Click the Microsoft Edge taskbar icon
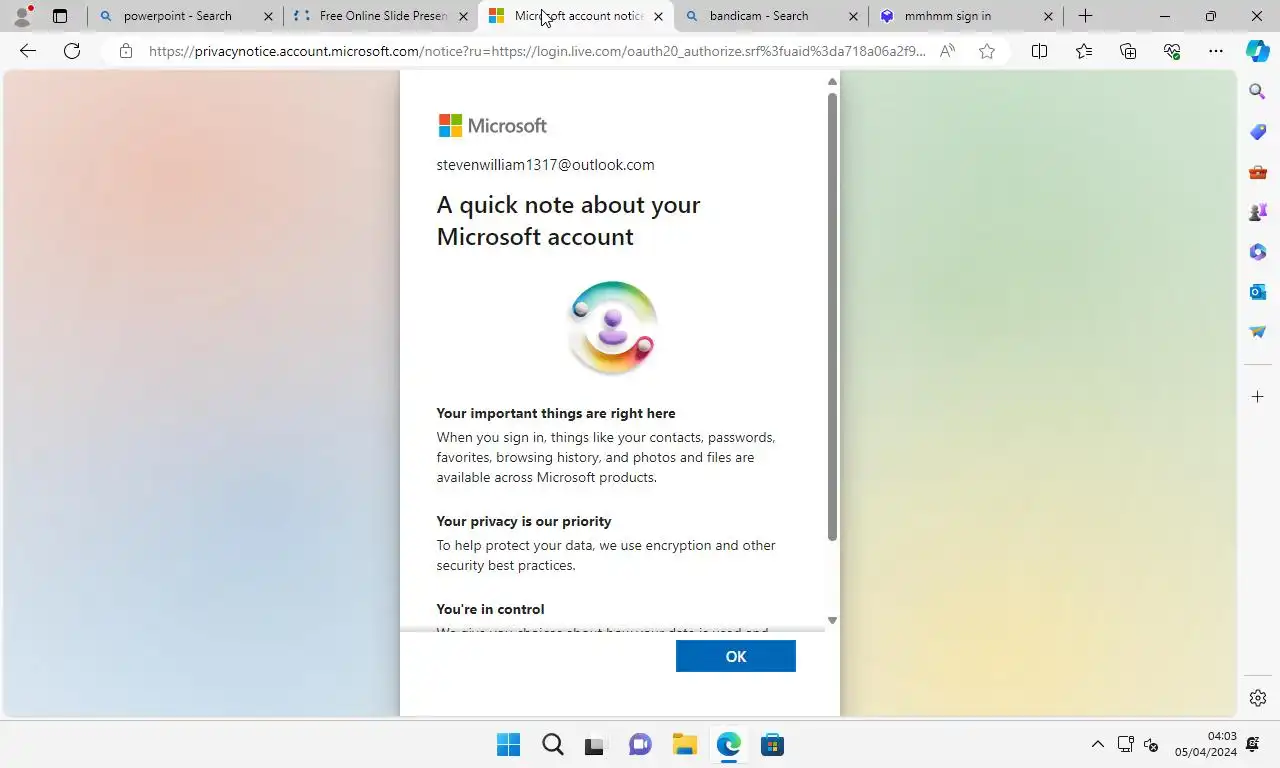The height and width of the screenshot is (768, 1280). point(728,745)
